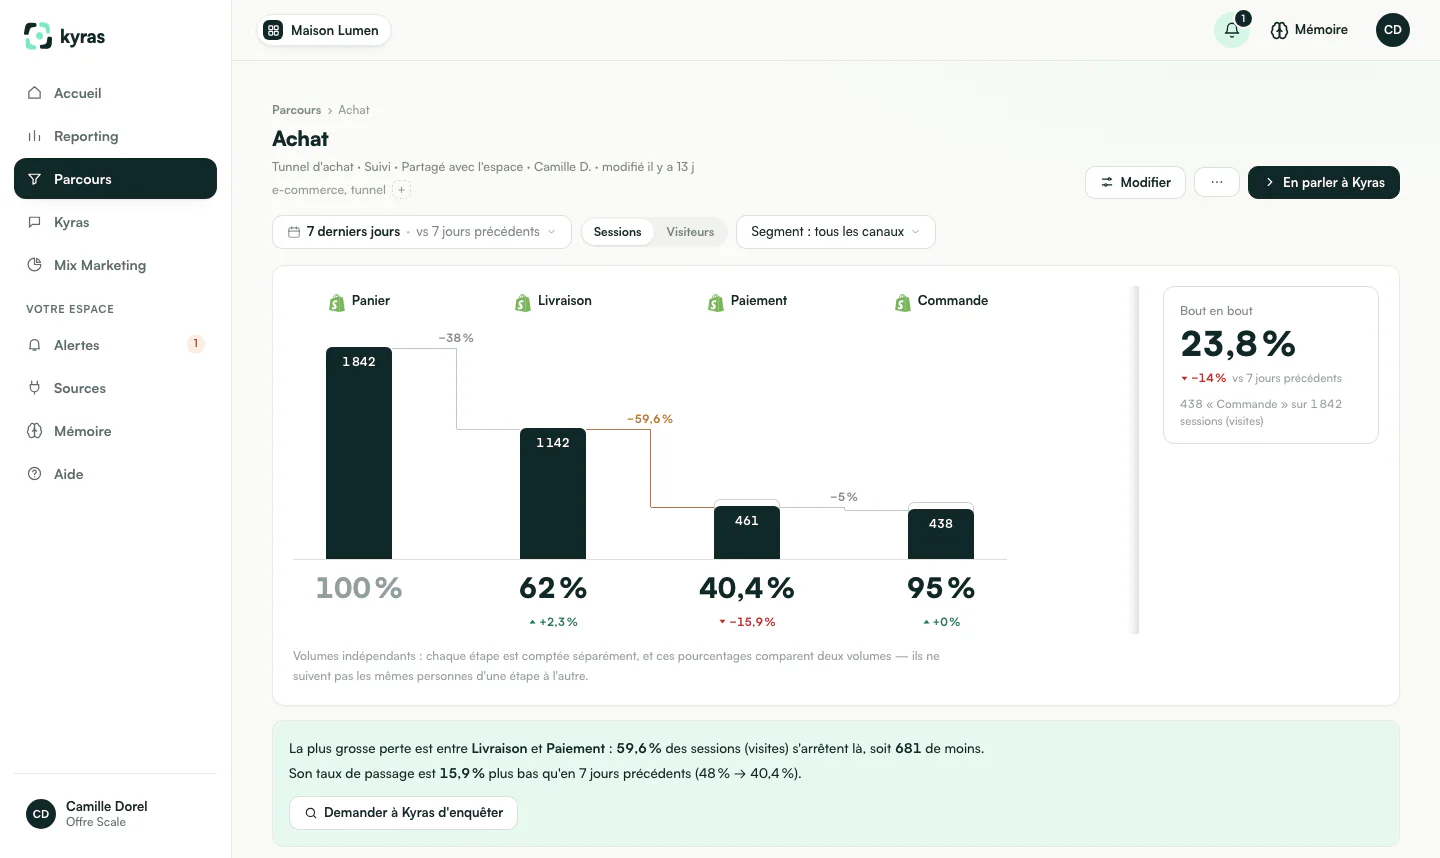Click the Alertes bell icon in sidebar

point(35,345)
